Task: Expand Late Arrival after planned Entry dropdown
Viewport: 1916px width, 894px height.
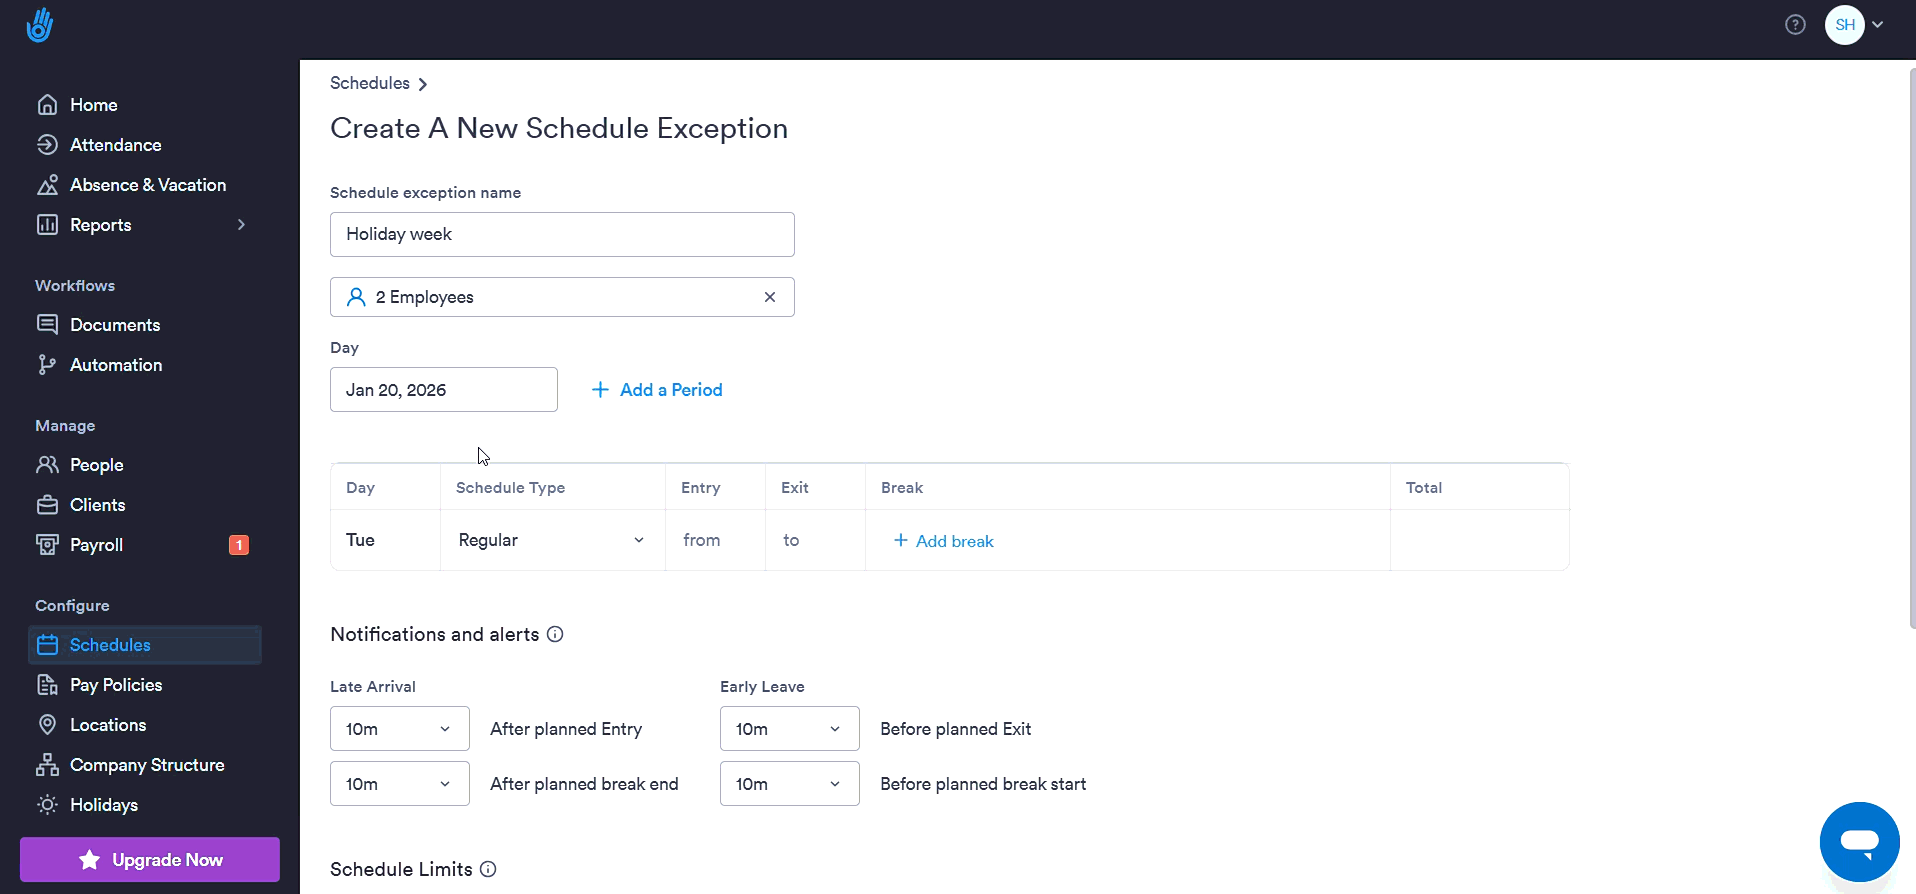Action: tap(400, 729)
